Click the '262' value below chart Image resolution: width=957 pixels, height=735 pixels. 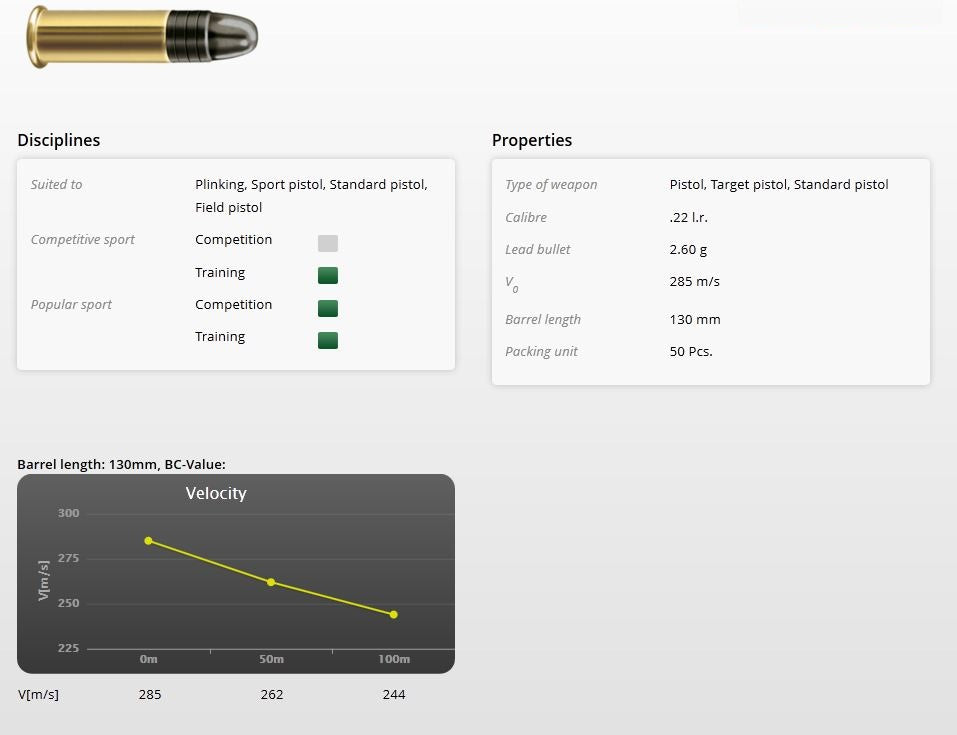272,695
